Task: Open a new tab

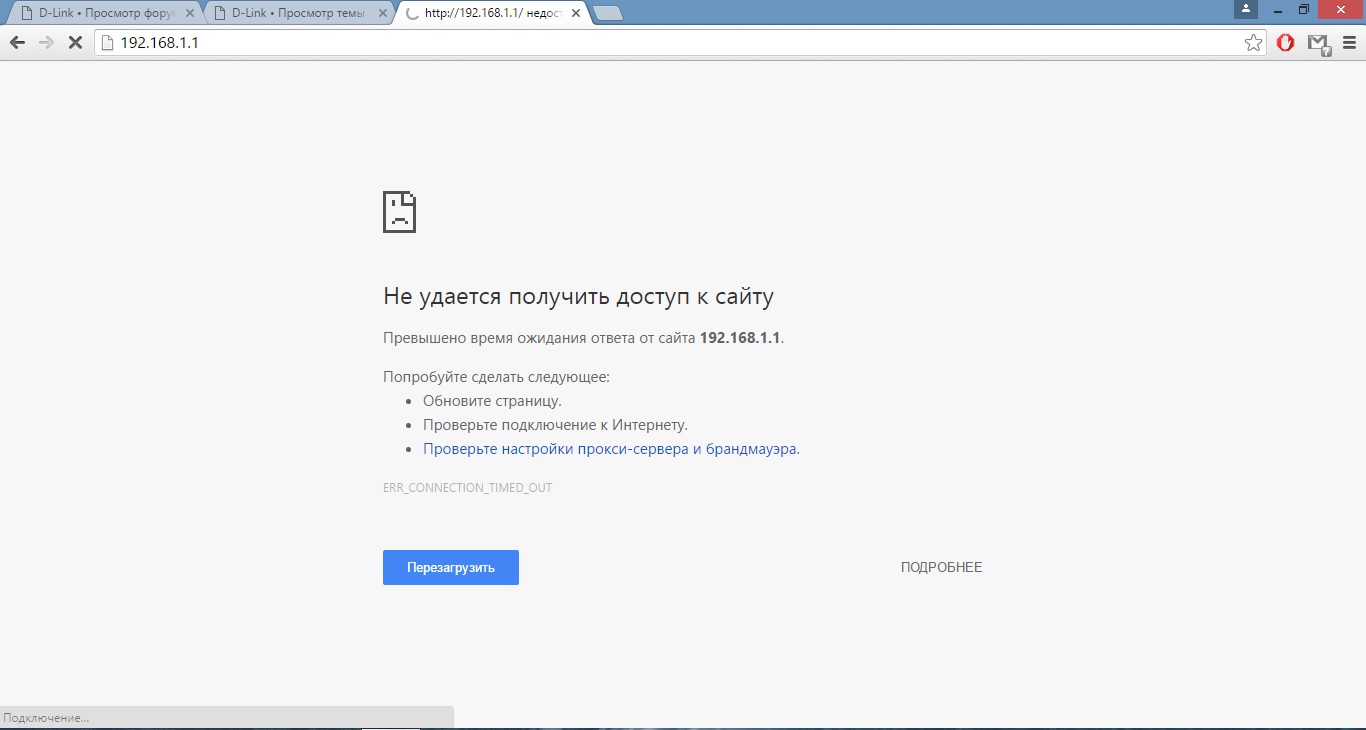Action: click(607, 13)
